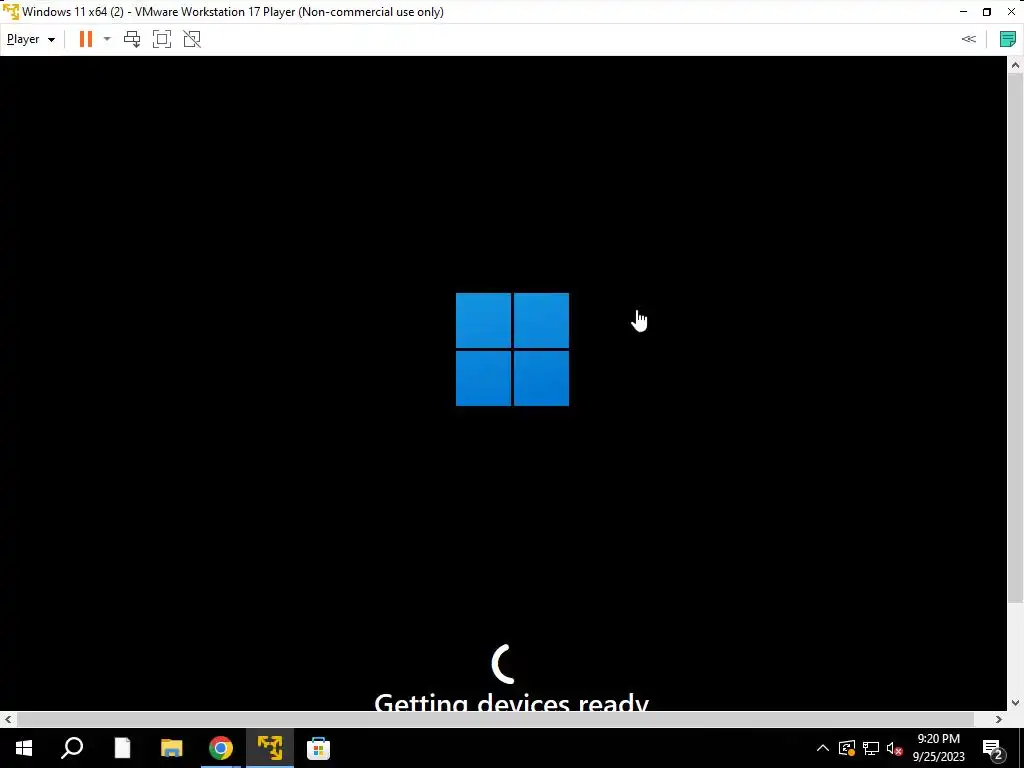Minimize the VMware Player window
1024x768 pixels.
point(963,12)
